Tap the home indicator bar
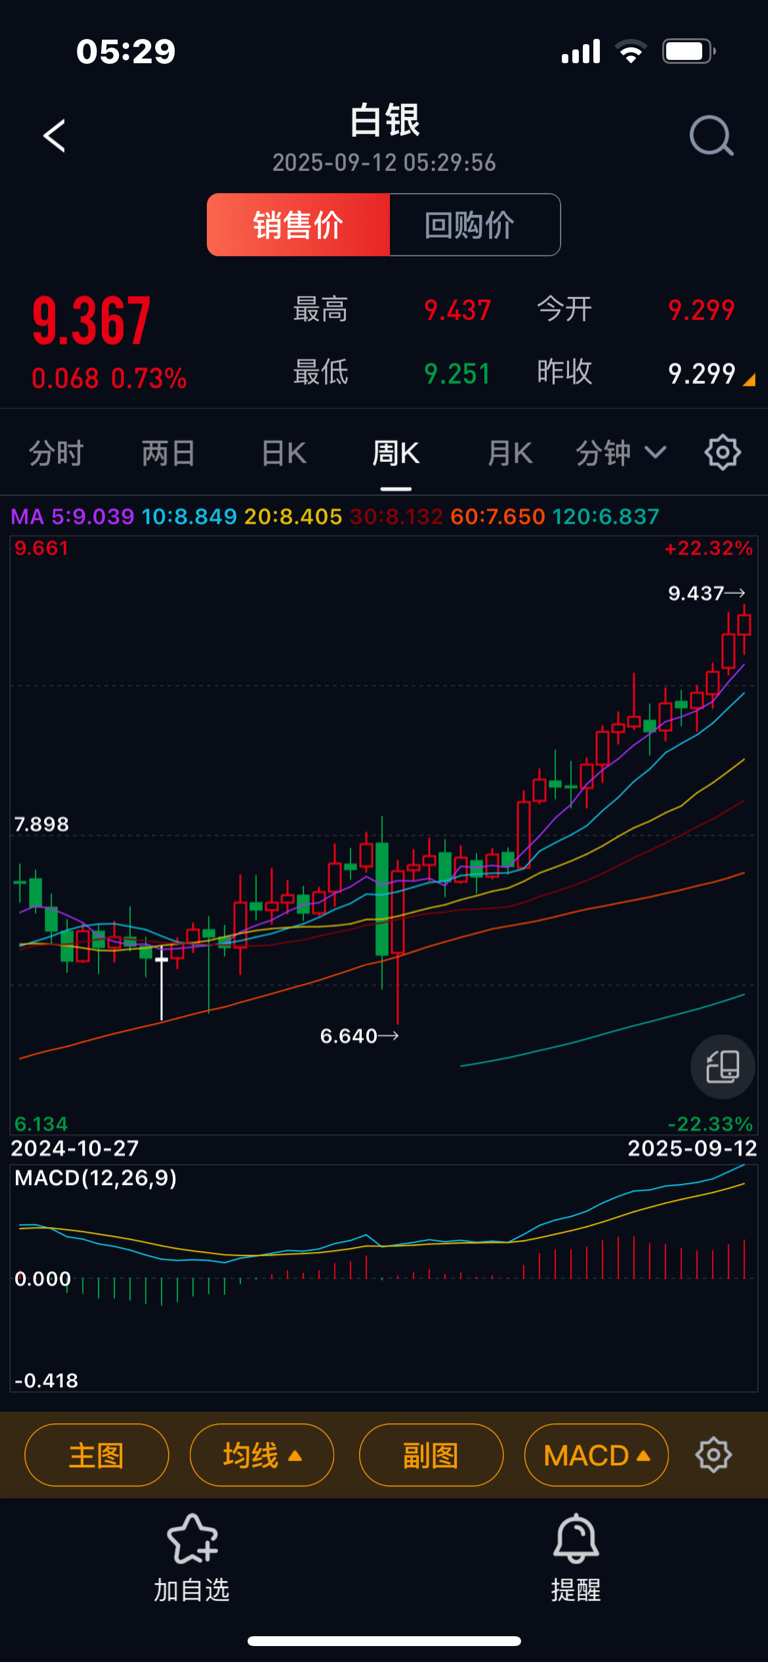Image resolution: width=768 pixels, height=1663 pixels. click(384, 1641)
